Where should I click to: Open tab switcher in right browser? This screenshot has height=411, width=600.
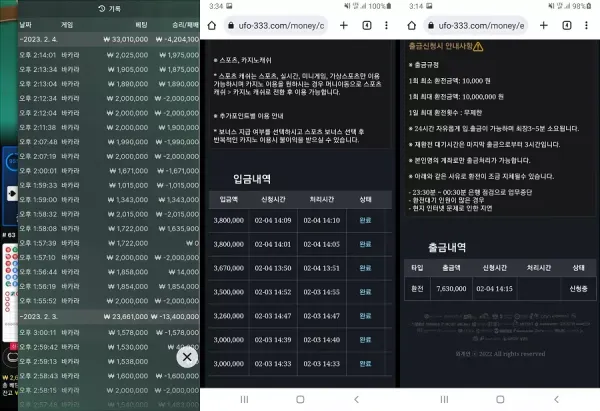coord(567,25)
